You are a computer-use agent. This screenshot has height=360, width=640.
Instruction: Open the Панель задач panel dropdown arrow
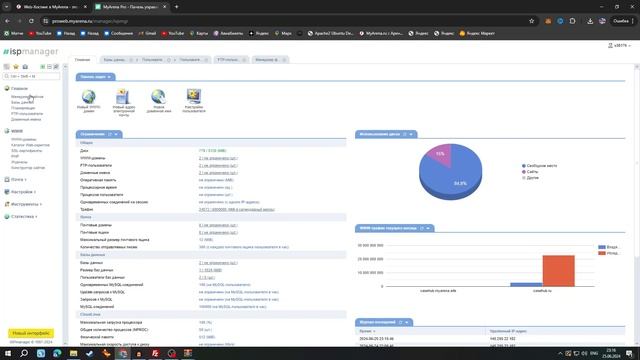tap(109, 77)
